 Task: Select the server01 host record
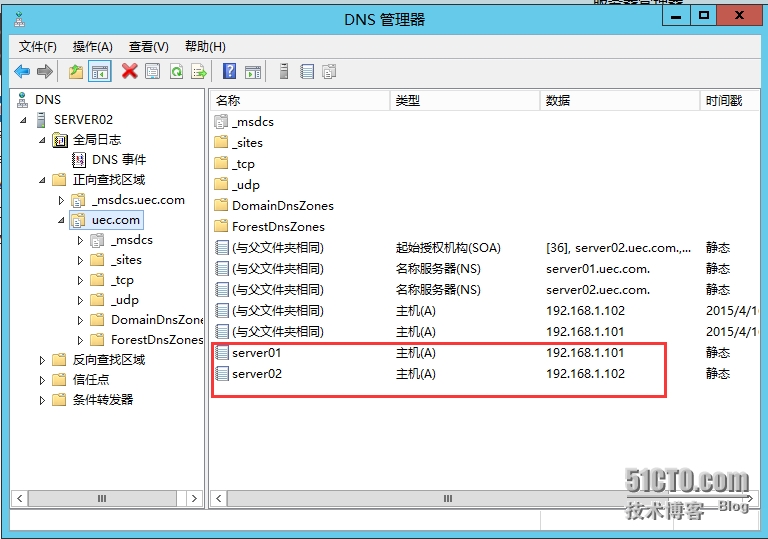coord(485,353)
